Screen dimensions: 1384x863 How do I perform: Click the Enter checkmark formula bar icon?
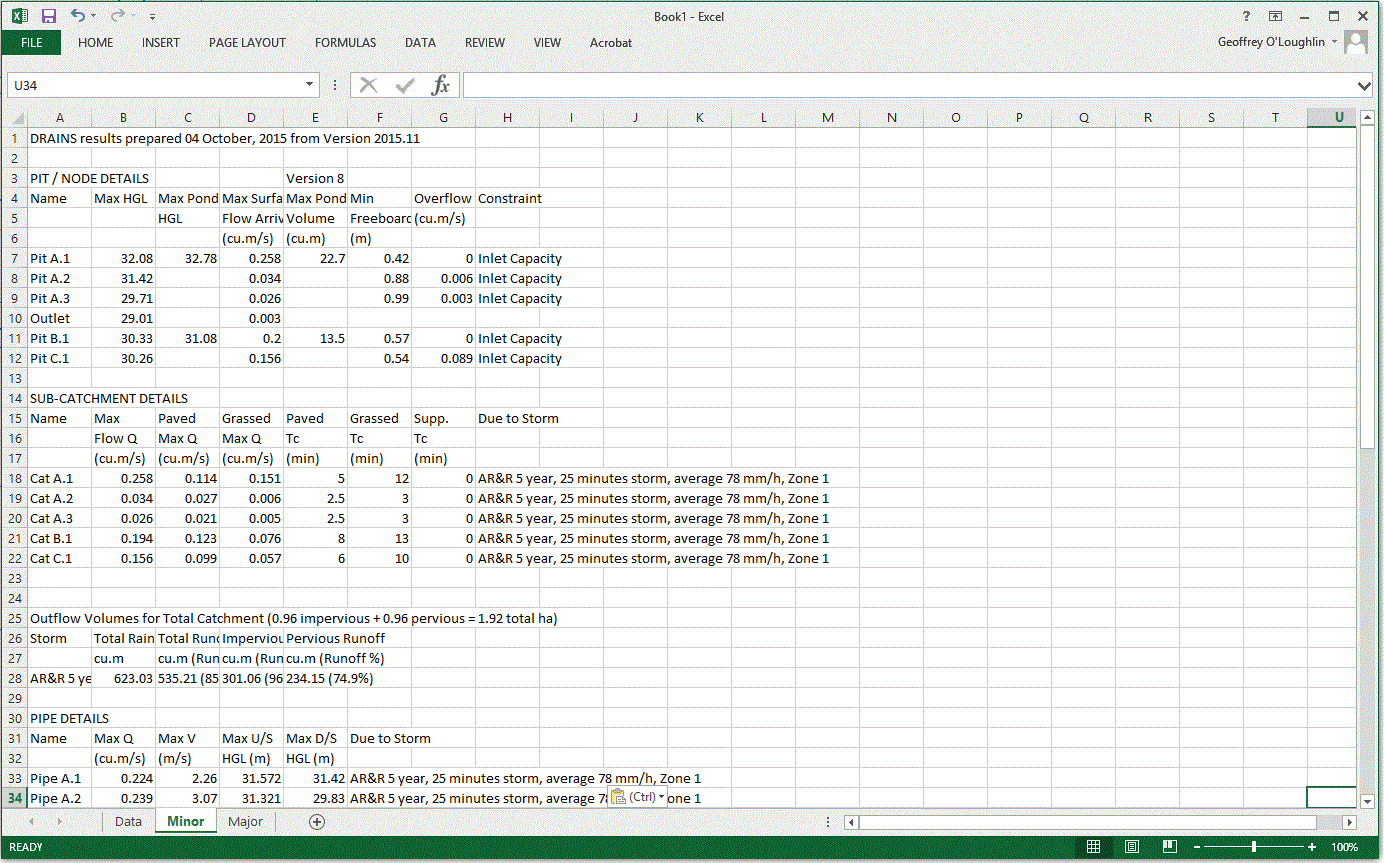(x=405, y=86)
